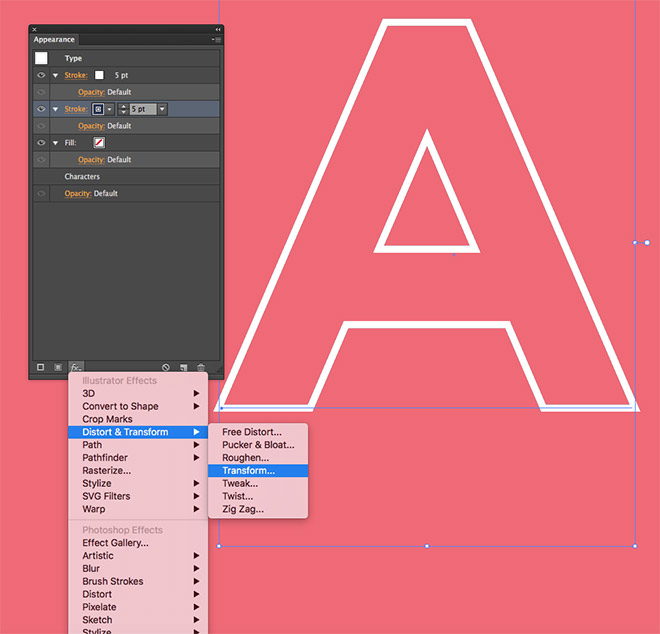Collapse the Appearance panel with double arrows

pos(218,30)
